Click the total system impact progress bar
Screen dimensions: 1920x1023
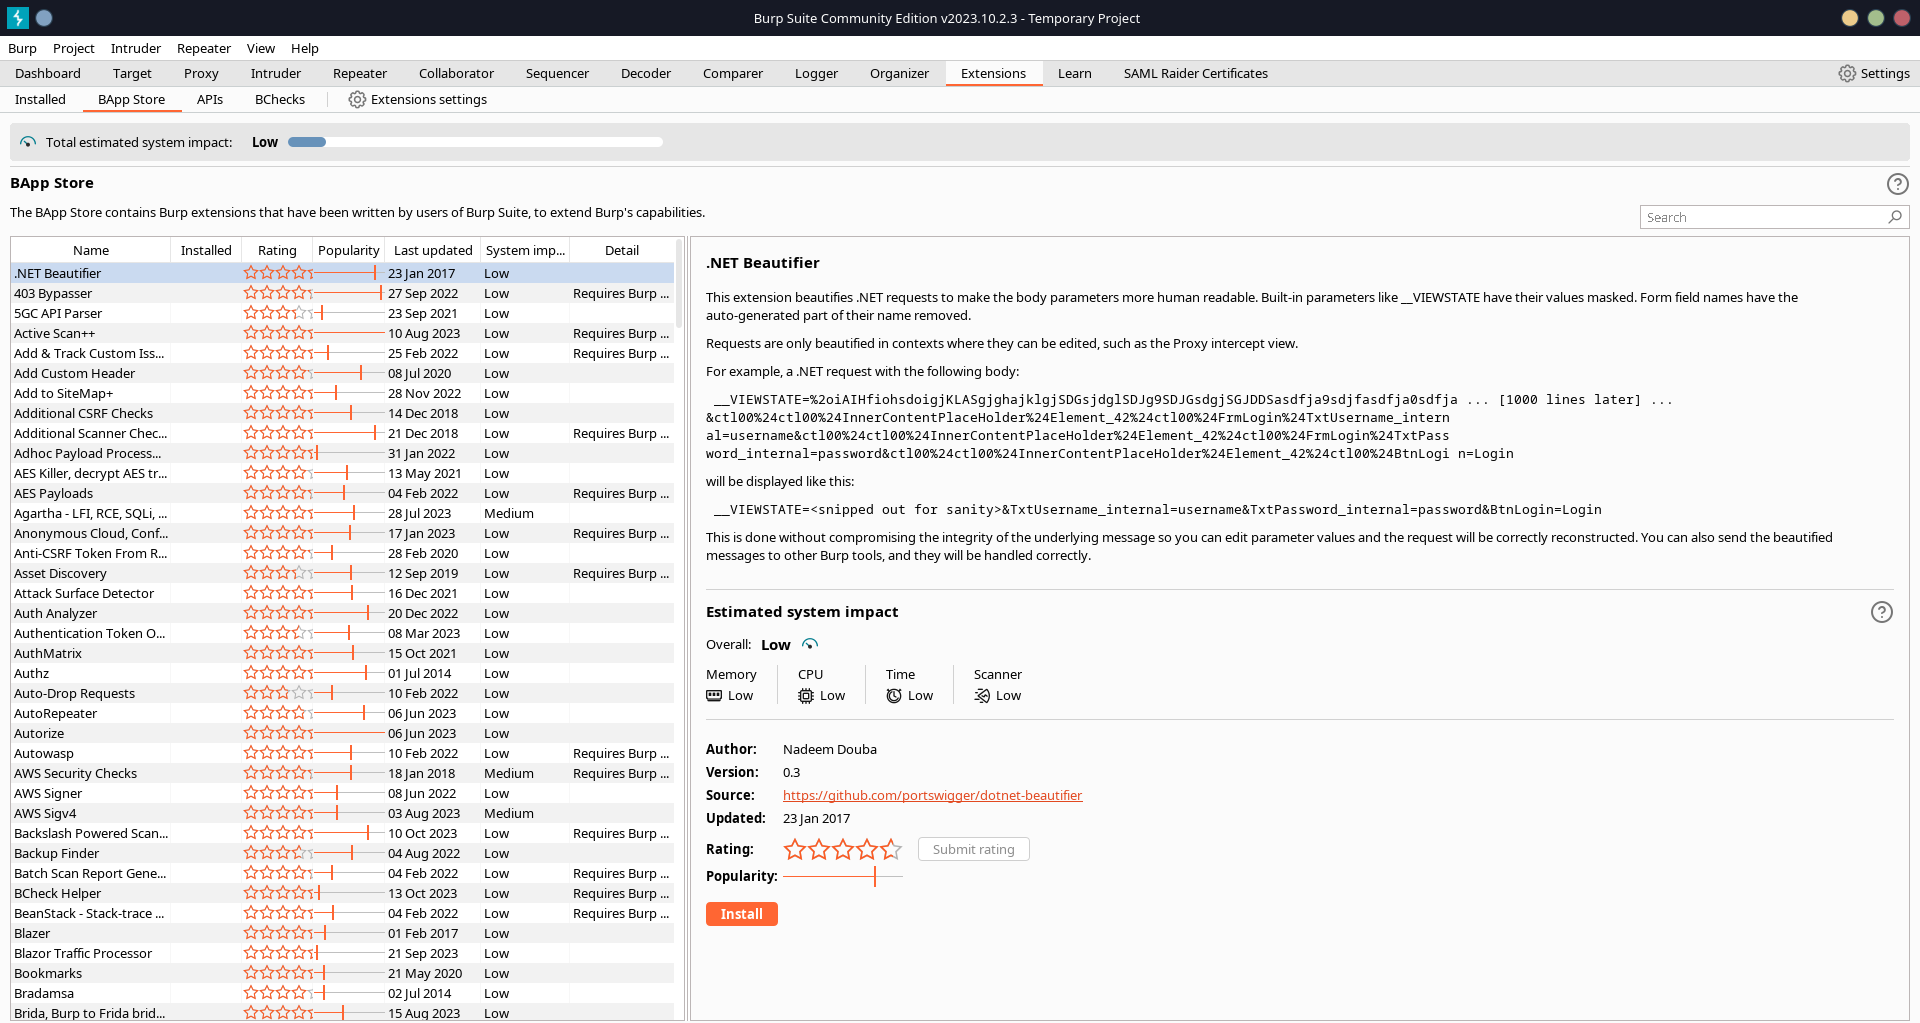tap(475, 142)
